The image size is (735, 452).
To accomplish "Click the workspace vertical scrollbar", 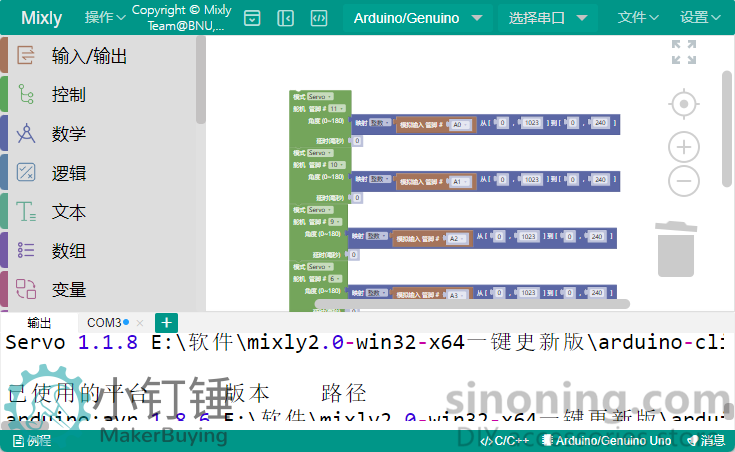I will point(727,129).
